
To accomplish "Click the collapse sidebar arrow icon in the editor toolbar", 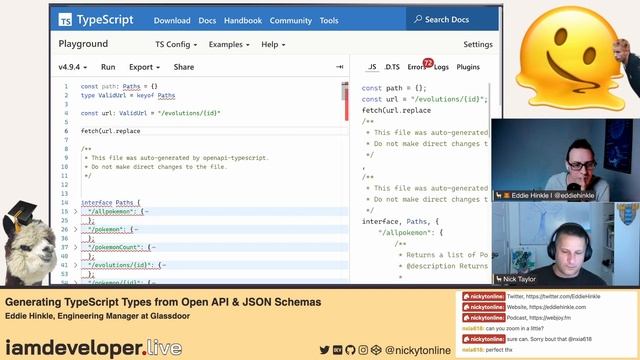I will coord(339,67).
